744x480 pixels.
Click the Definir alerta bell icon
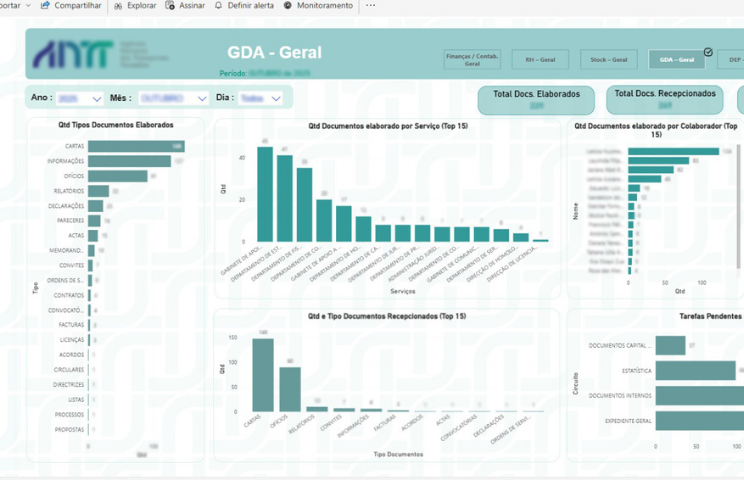point(219,6)
